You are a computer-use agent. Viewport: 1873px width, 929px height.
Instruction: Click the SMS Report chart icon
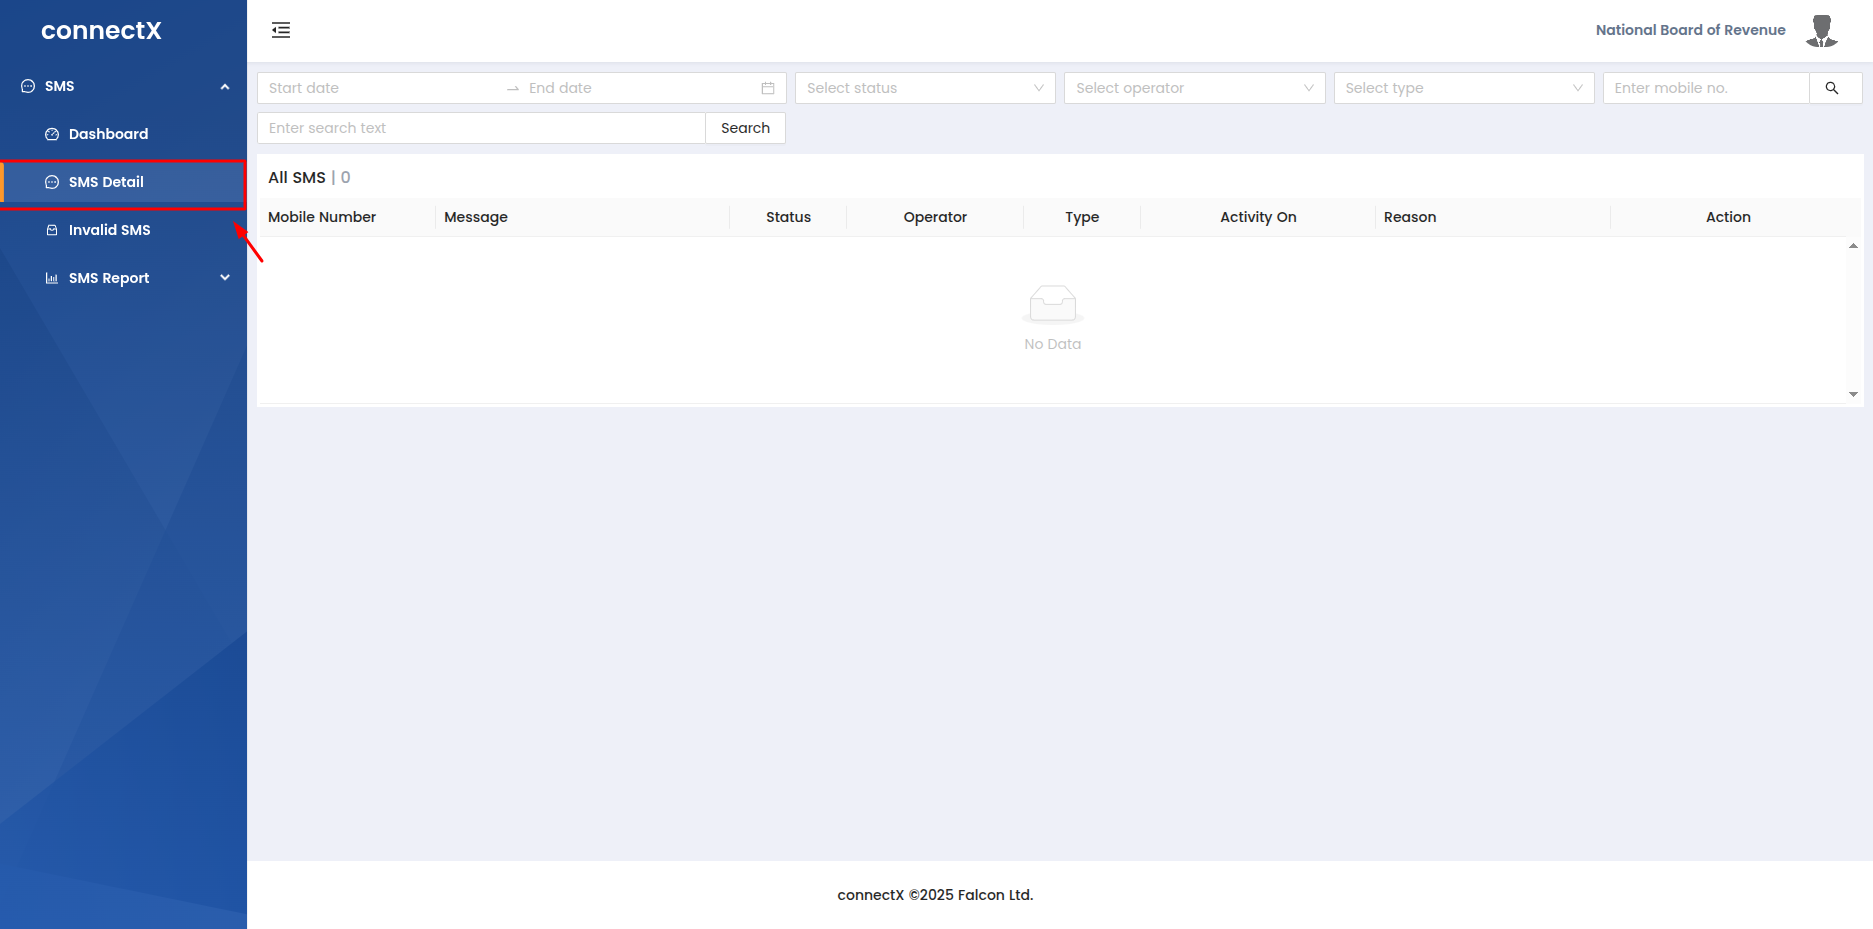pos(52,278)
